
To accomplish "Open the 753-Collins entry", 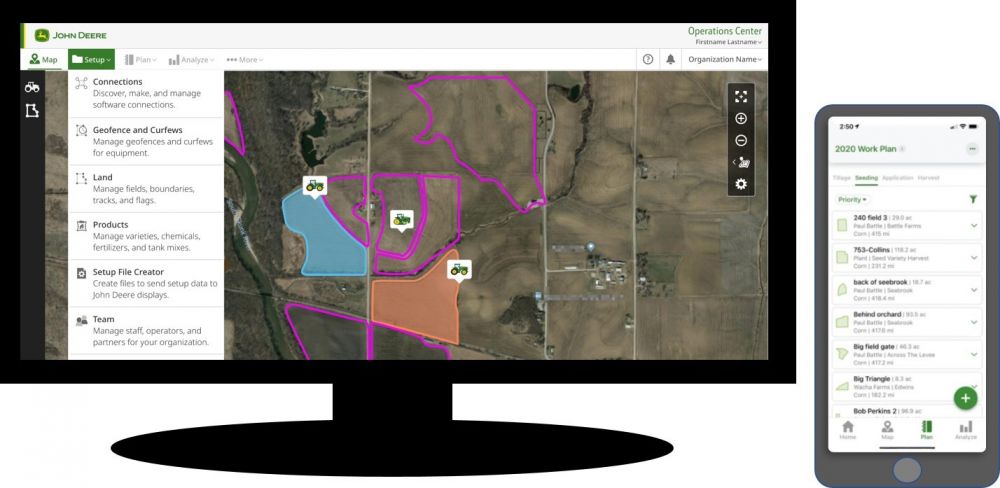I will pyautogui.click(x=907, y=258).
